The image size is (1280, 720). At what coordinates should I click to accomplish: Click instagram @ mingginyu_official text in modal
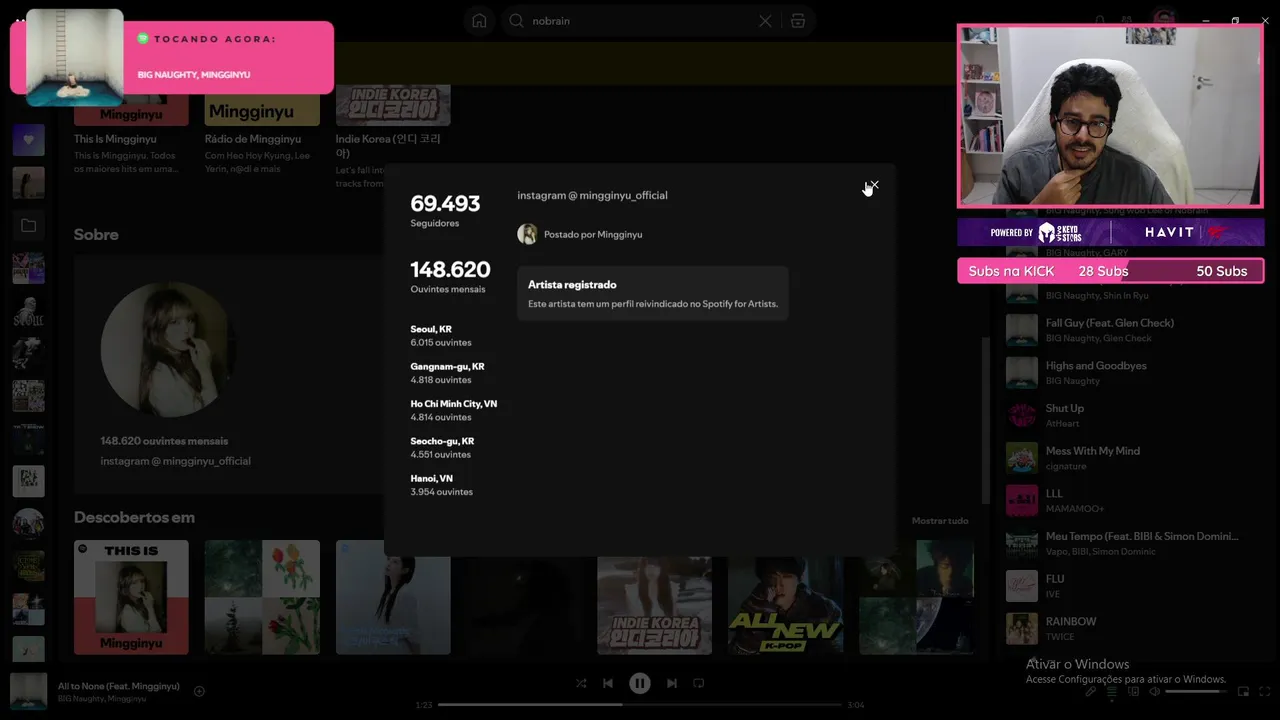[592, 195]
